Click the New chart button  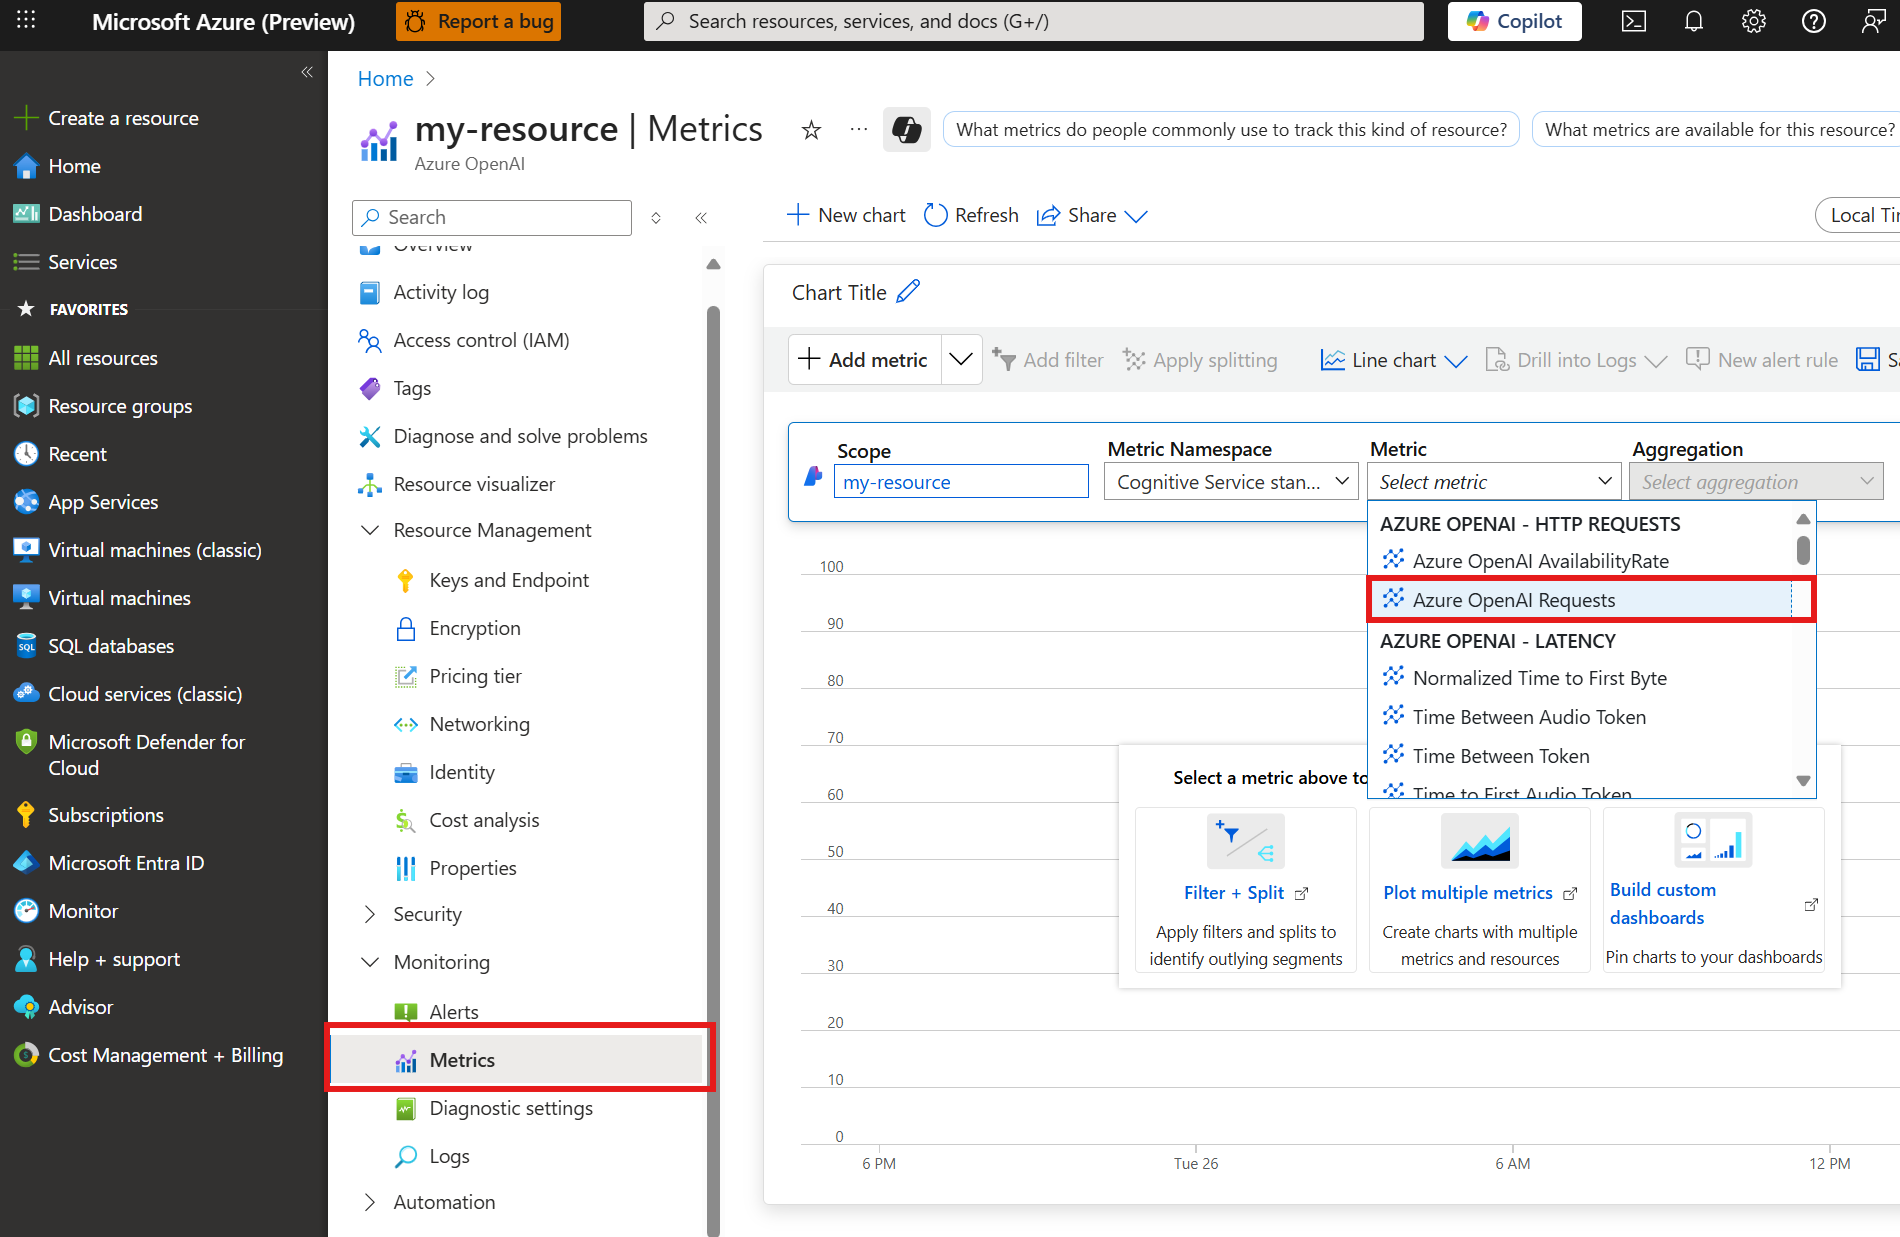[845, 214]
